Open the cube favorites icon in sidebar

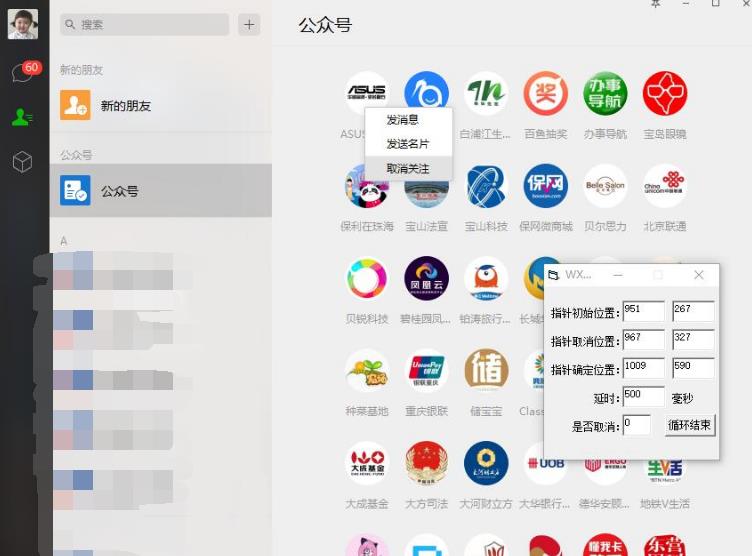pyautogui.click(x=22, y=162)
